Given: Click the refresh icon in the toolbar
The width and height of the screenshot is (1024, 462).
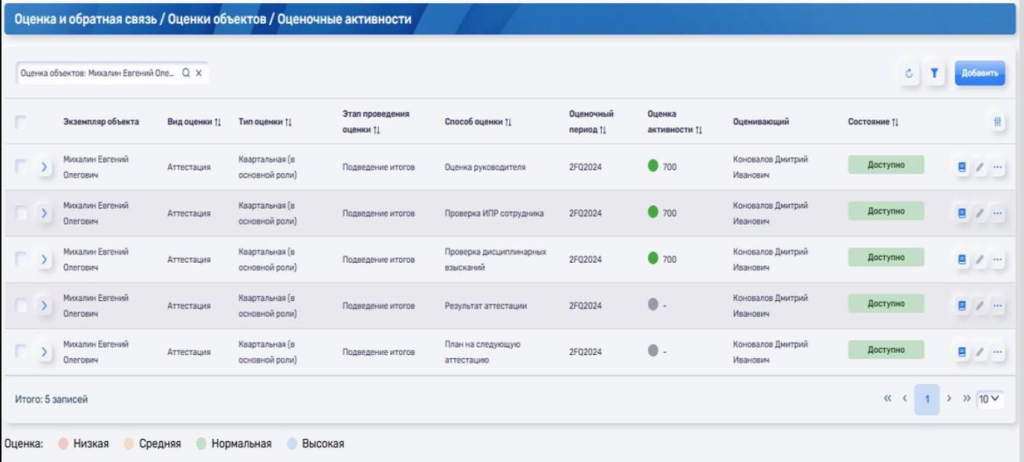Looking at the screenshot, I should (x=909, y=74).
